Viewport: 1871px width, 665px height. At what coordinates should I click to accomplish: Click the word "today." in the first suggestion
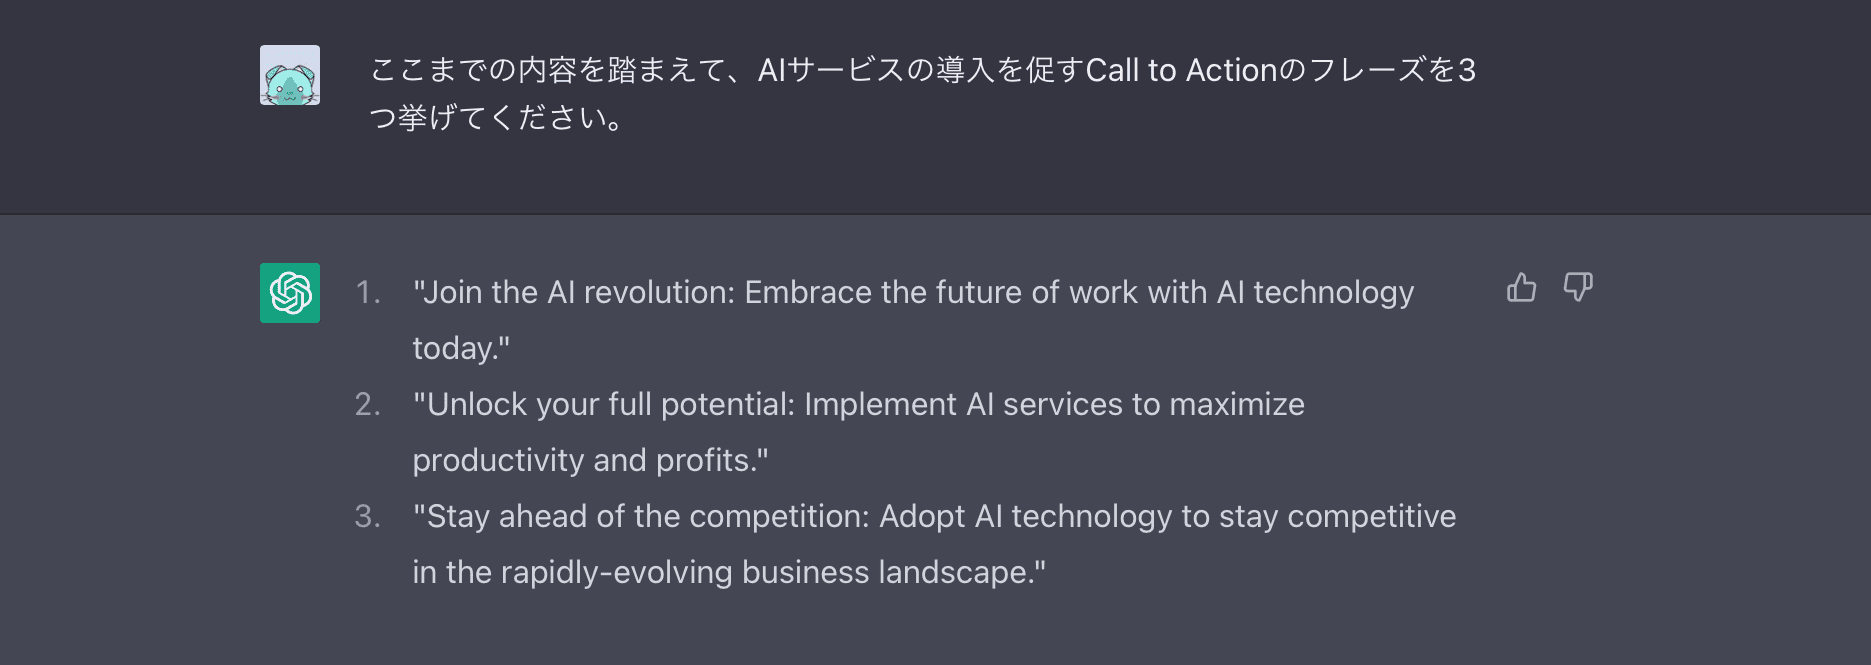pyautogui.click(x=461, y=348)
